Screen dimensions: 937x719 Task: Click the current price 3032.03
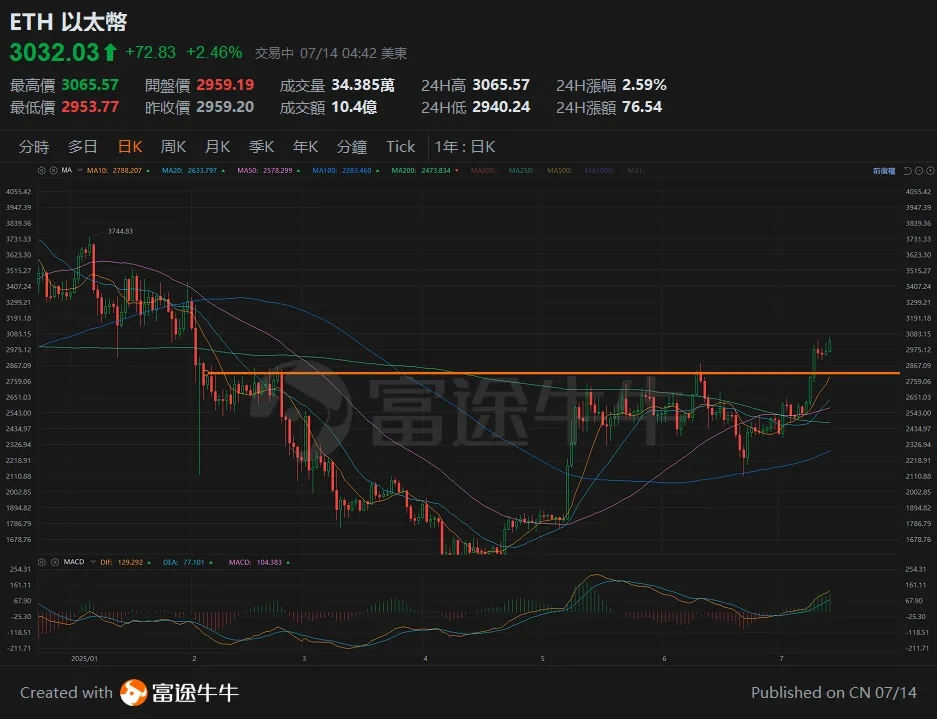[x=54, y=53]
